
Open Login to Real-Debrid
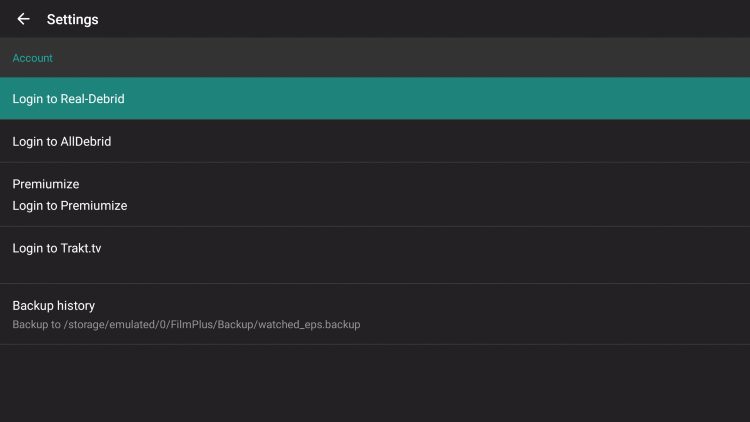click(x=68, y=99)
